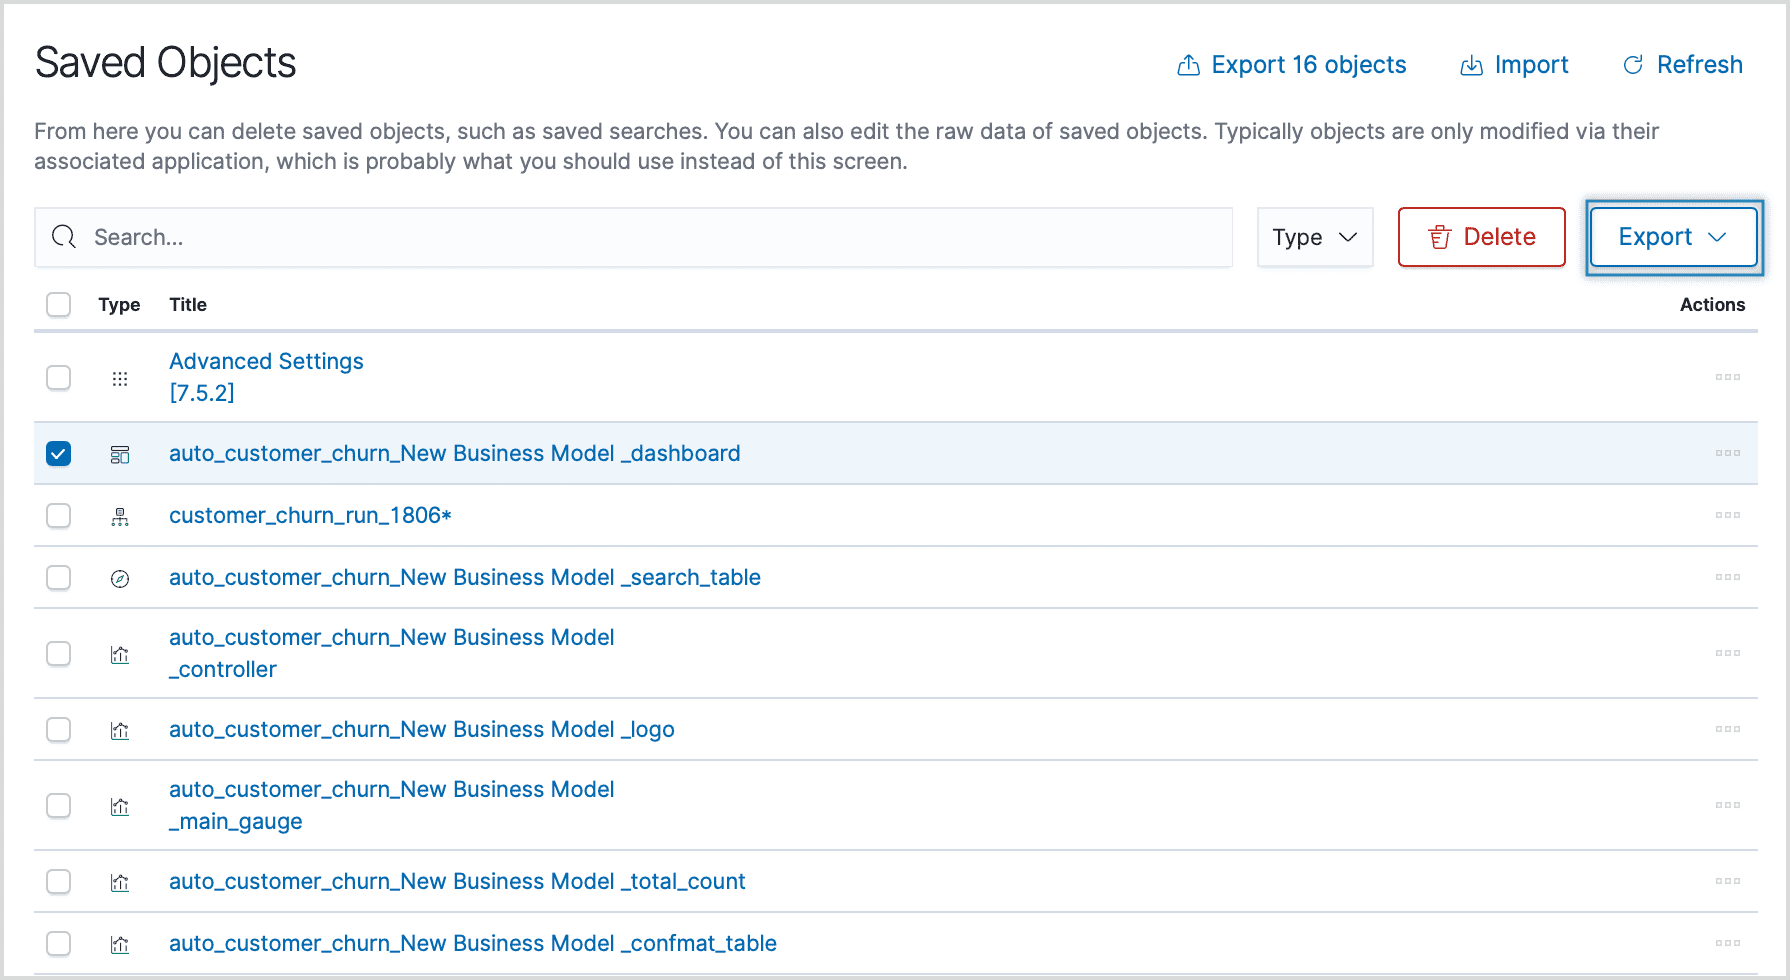
Task: Open actions menu for Advanced Settings row
Action: point(1728,377)
